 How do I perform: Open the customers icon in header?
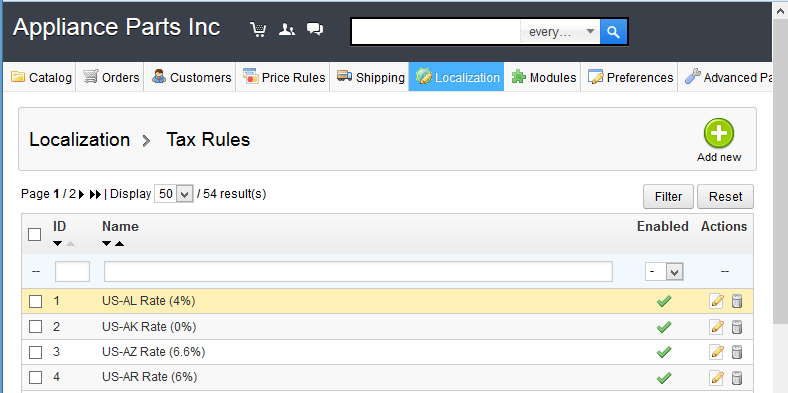287,30
